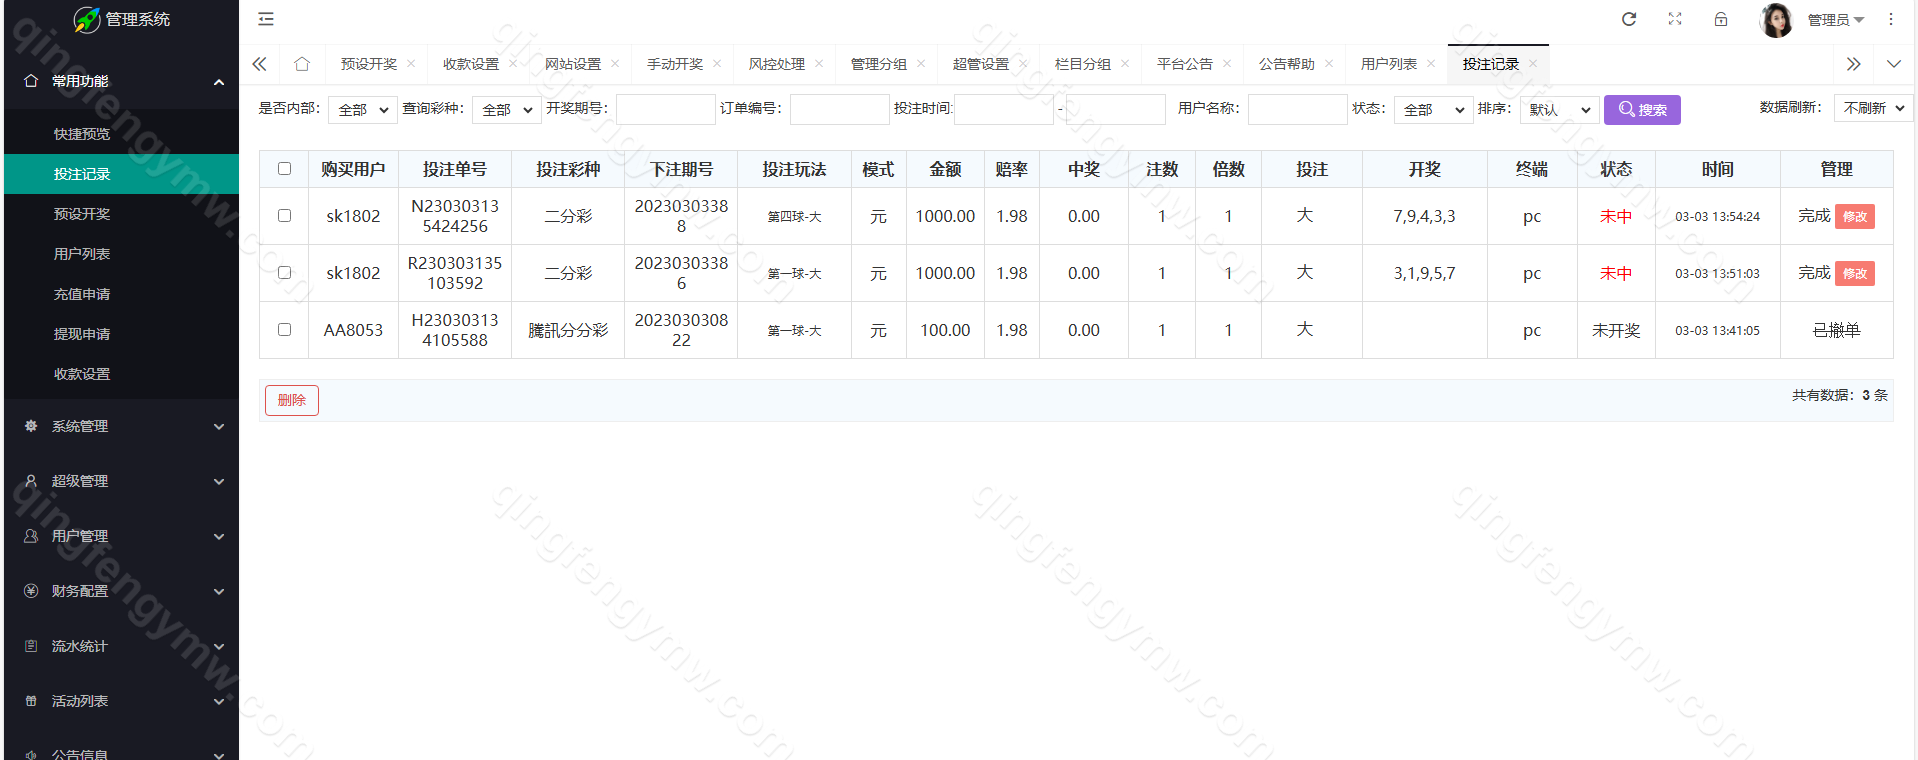Click the 用户名称 input field
Viewport: 1918px width, 760px height.
[x=1297, y=109]
